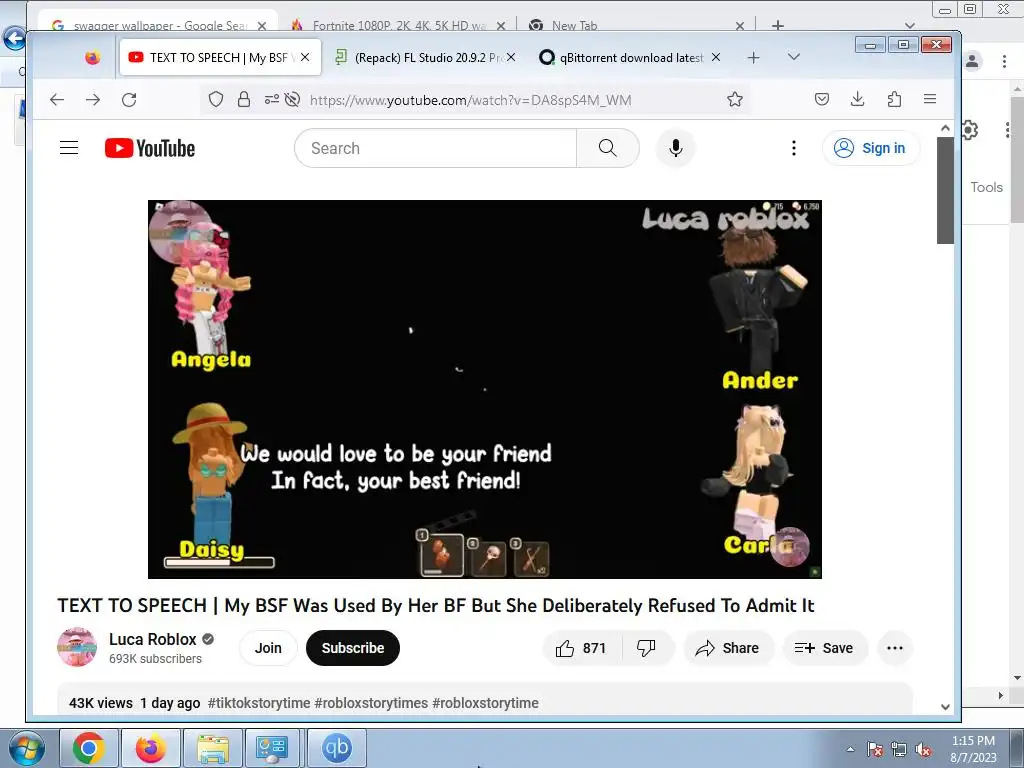
Task: Open YouTube guide sidebar menu
Action: pyautogui.click(x=69, y=148)
